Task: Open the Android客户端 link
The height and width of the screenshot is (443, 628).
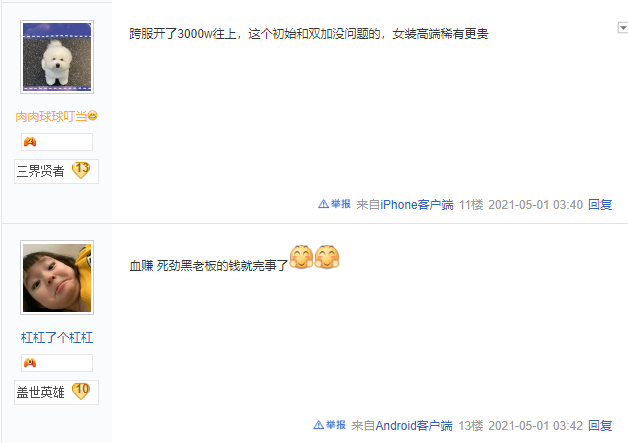Action: (x=414, y=425)
